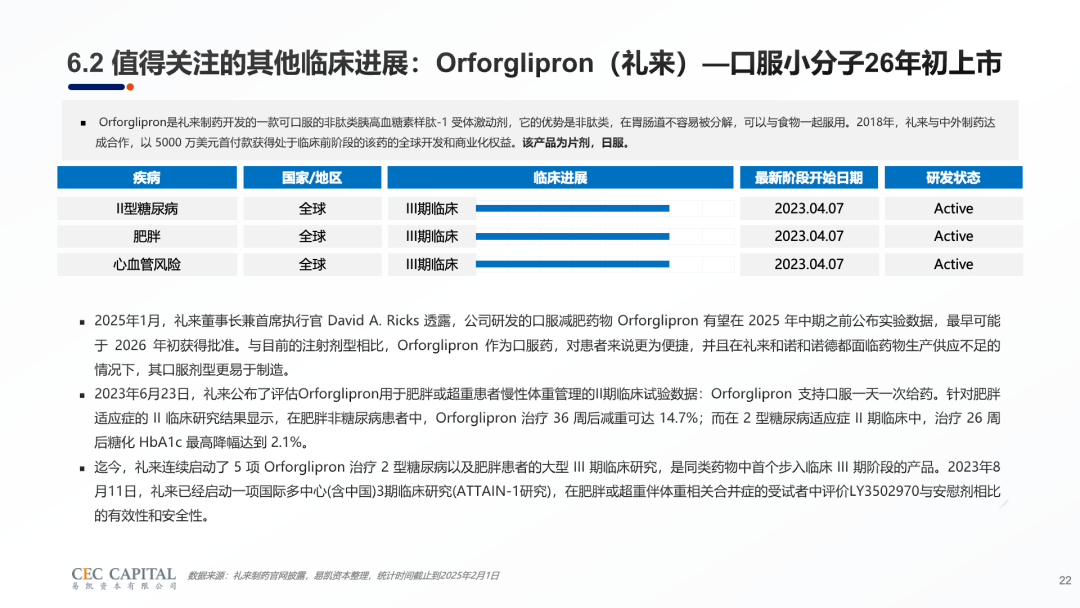Click the CEC Capital logo

pos(124,578)
